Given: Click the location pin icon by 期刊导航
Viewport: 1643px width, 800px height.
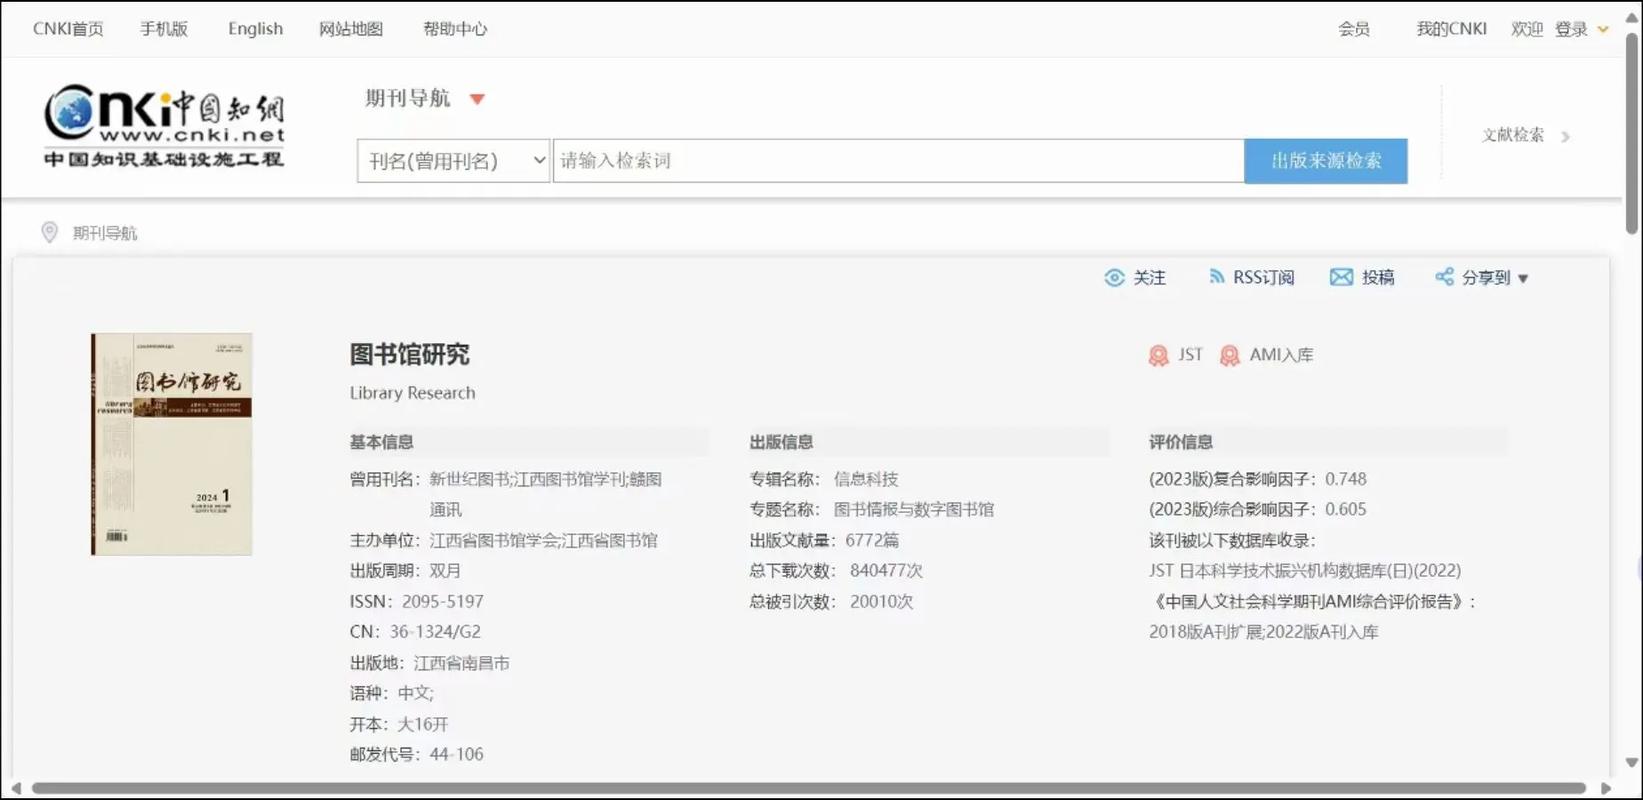Looking at the screenshot, I should click(49, 232).
